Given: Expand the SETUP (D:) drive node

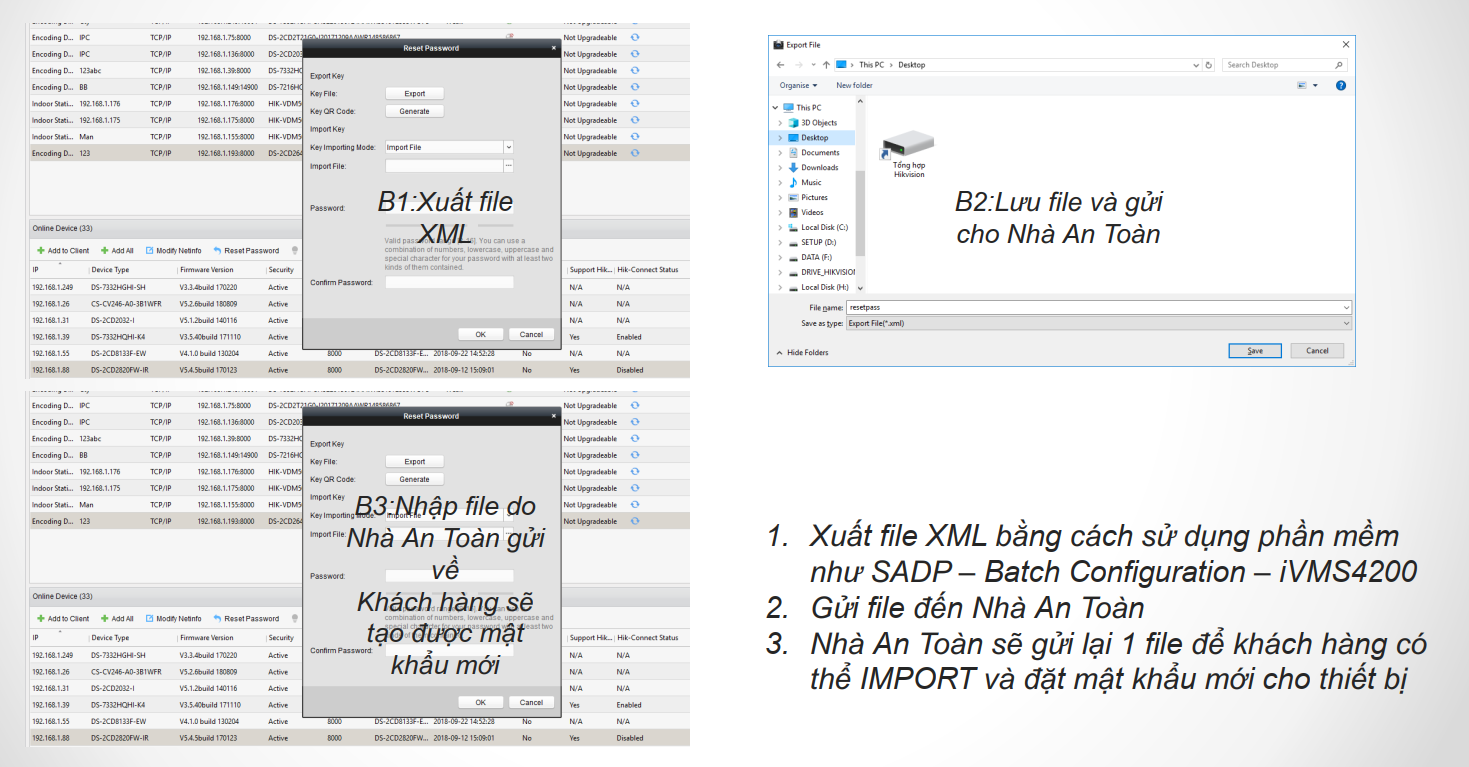Looking at the screenshot, I should pyautogui.click(x=781, y=243).
